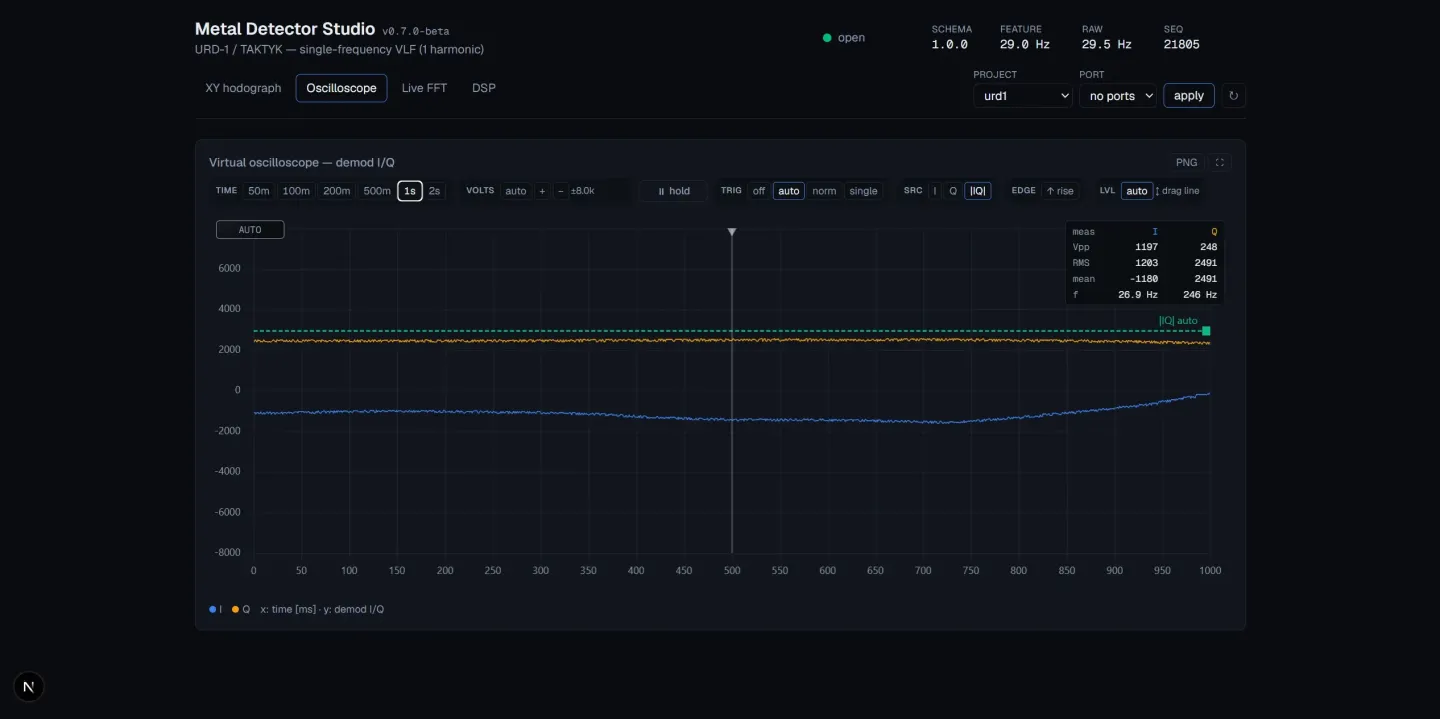Click the AUTO button above the chart
Screen dimensions: 1440x719
[250, 230]
